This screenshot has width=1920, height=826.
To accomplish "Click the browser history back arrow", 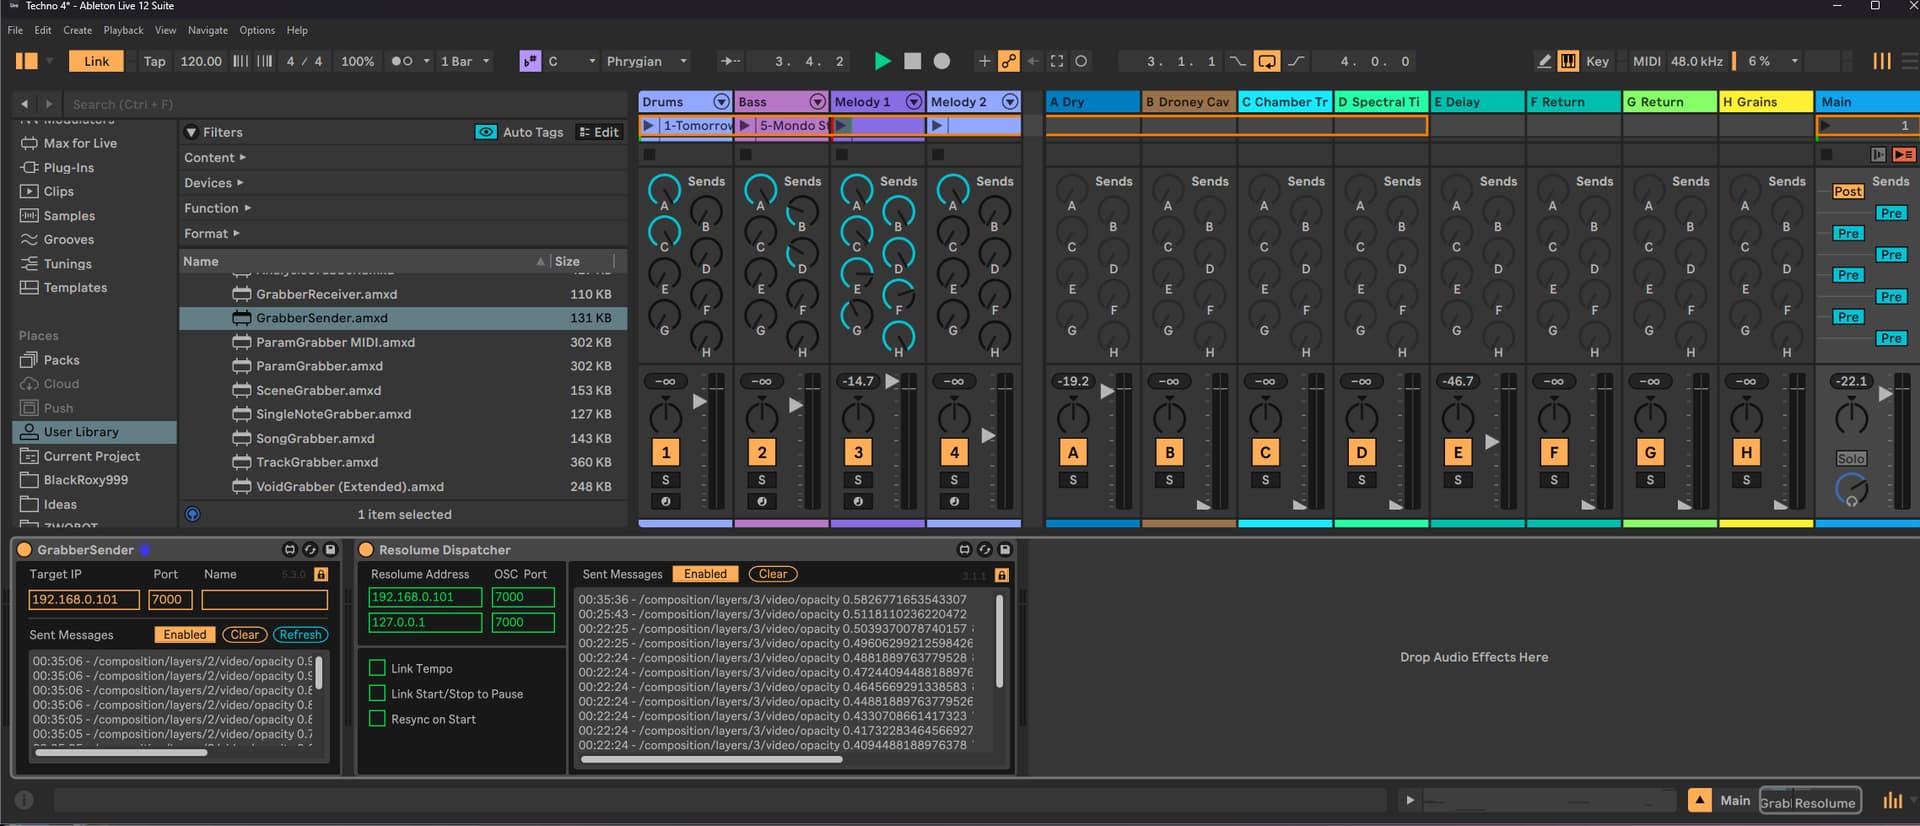I will click(x=25, y=103).
